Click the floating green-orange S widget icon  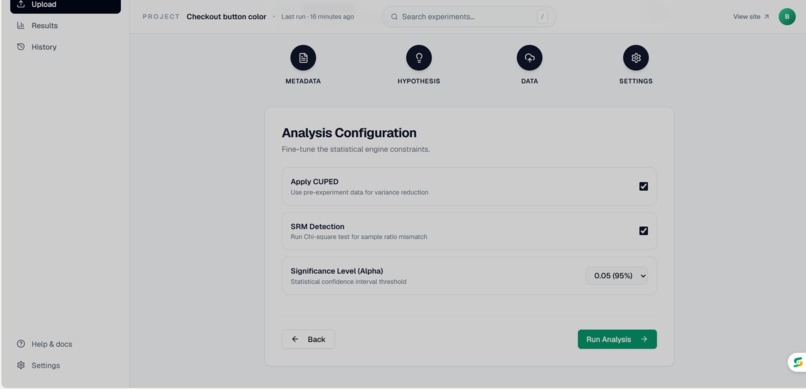(x=797, y=362)
